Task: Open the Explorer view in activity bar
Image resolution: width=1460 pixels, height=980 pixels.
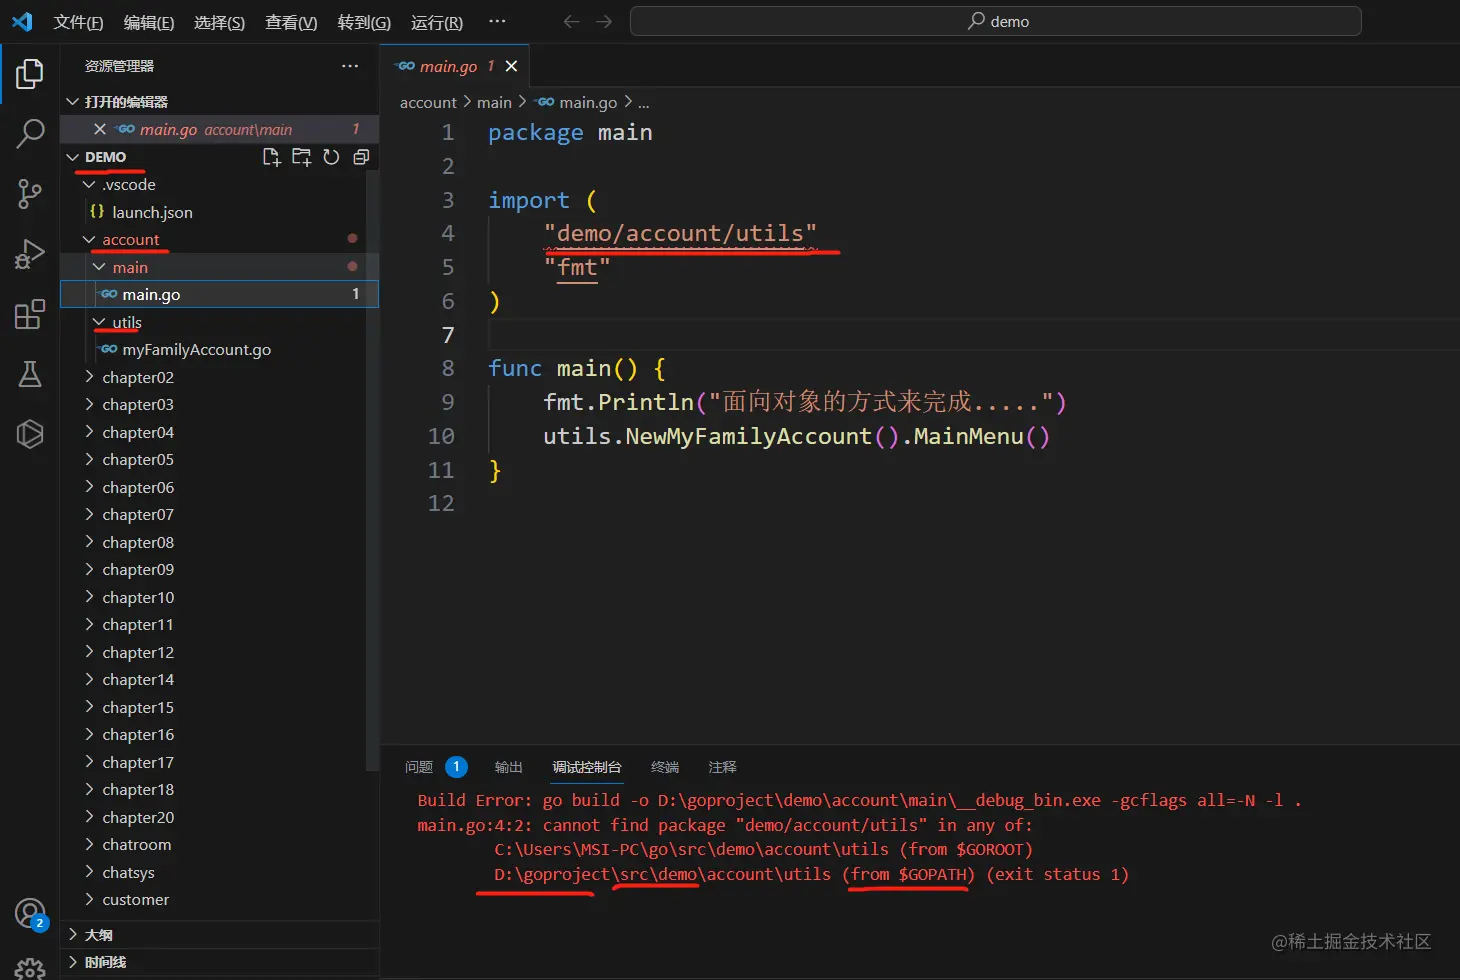Action: coord(30,73)
